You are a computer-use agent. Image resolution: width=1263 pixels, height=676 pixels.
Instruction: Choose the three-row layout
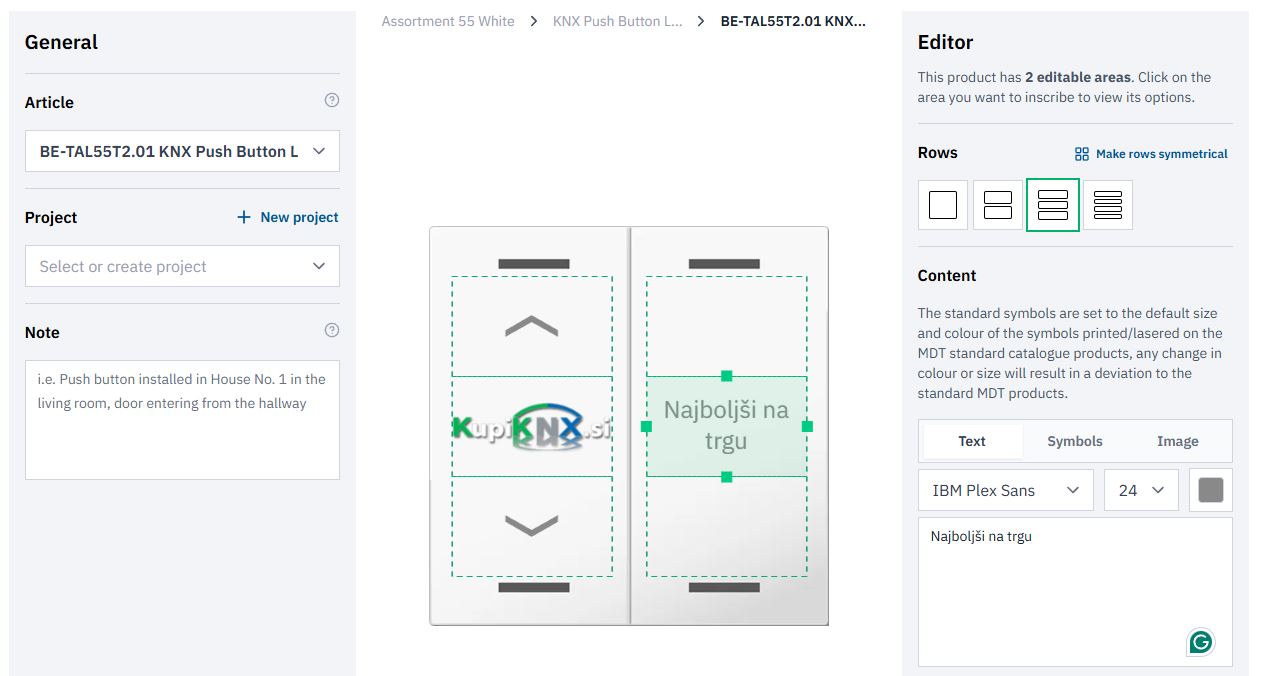coord(1053,205)
